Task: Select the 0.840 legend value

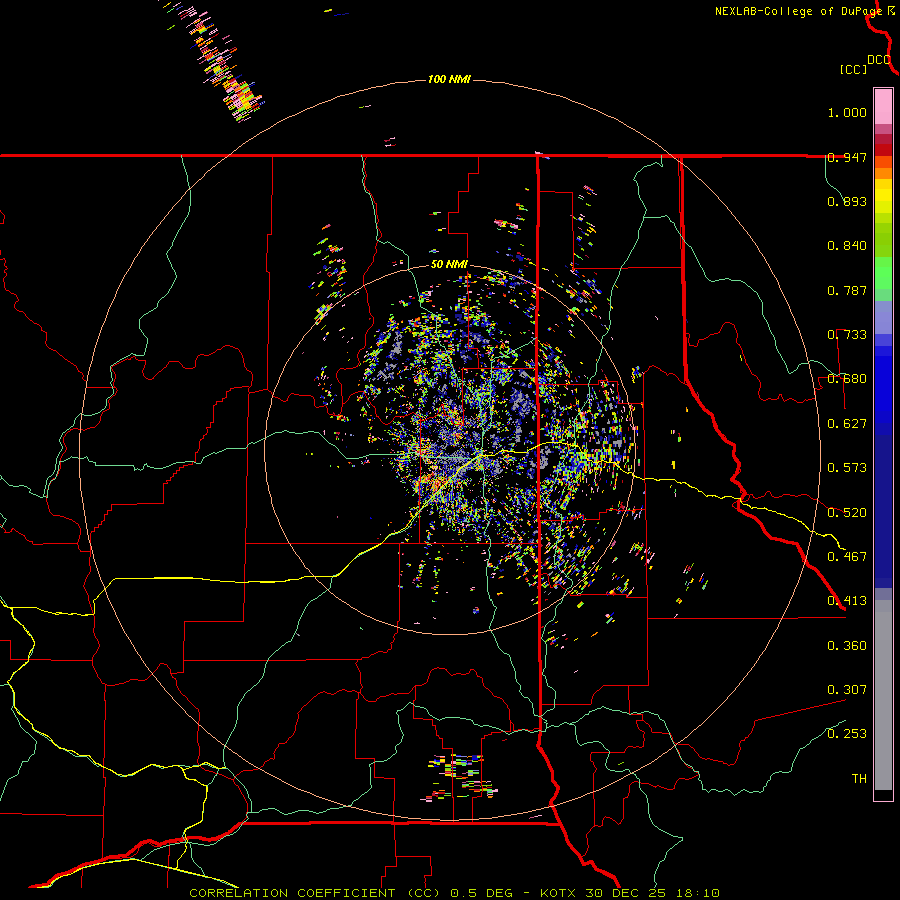Action: click(847, 246)
